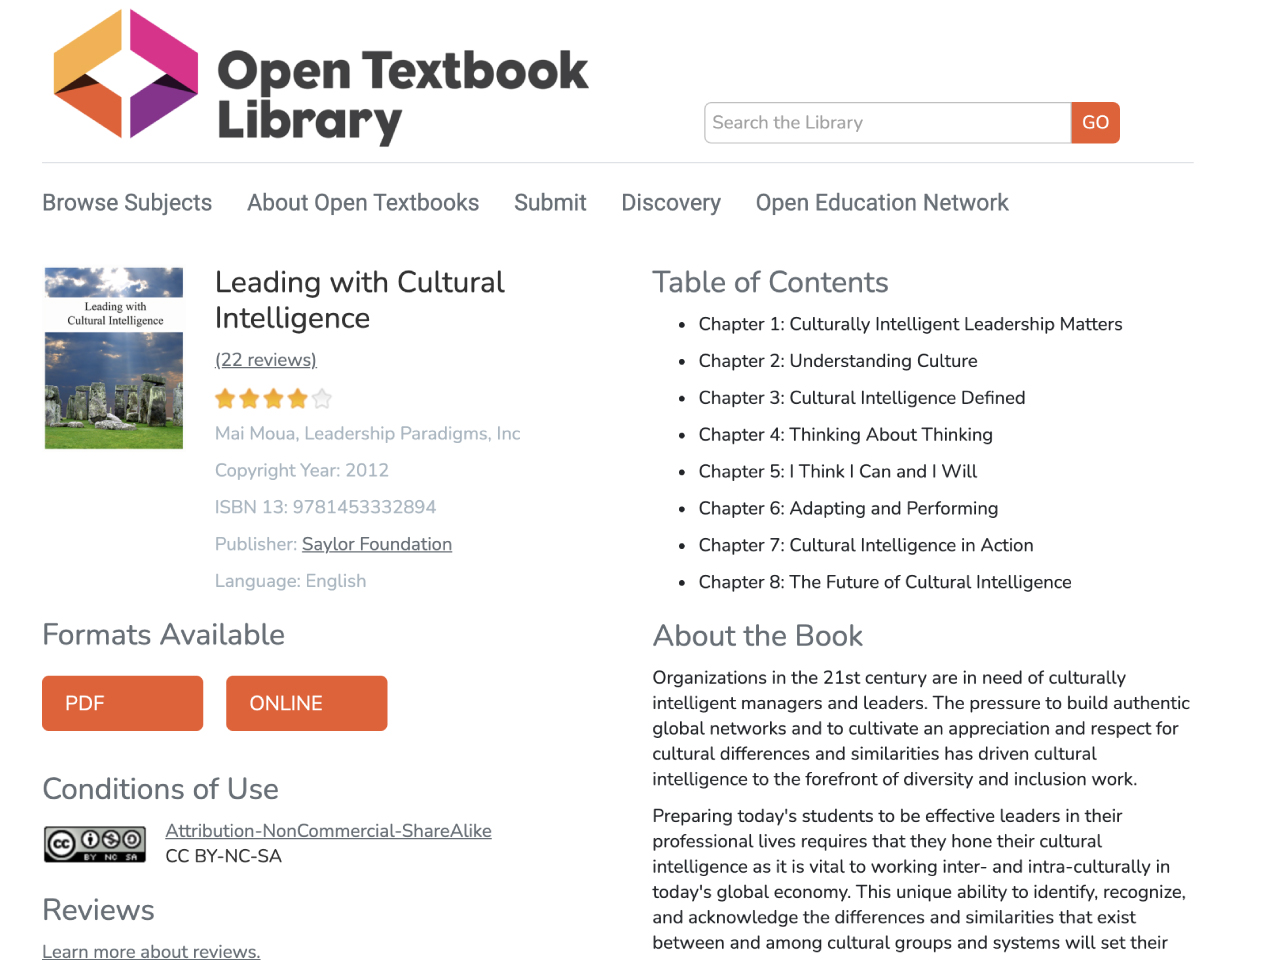Open Attribution-NonCommercial-ShareAlike license link

point(328,831)
